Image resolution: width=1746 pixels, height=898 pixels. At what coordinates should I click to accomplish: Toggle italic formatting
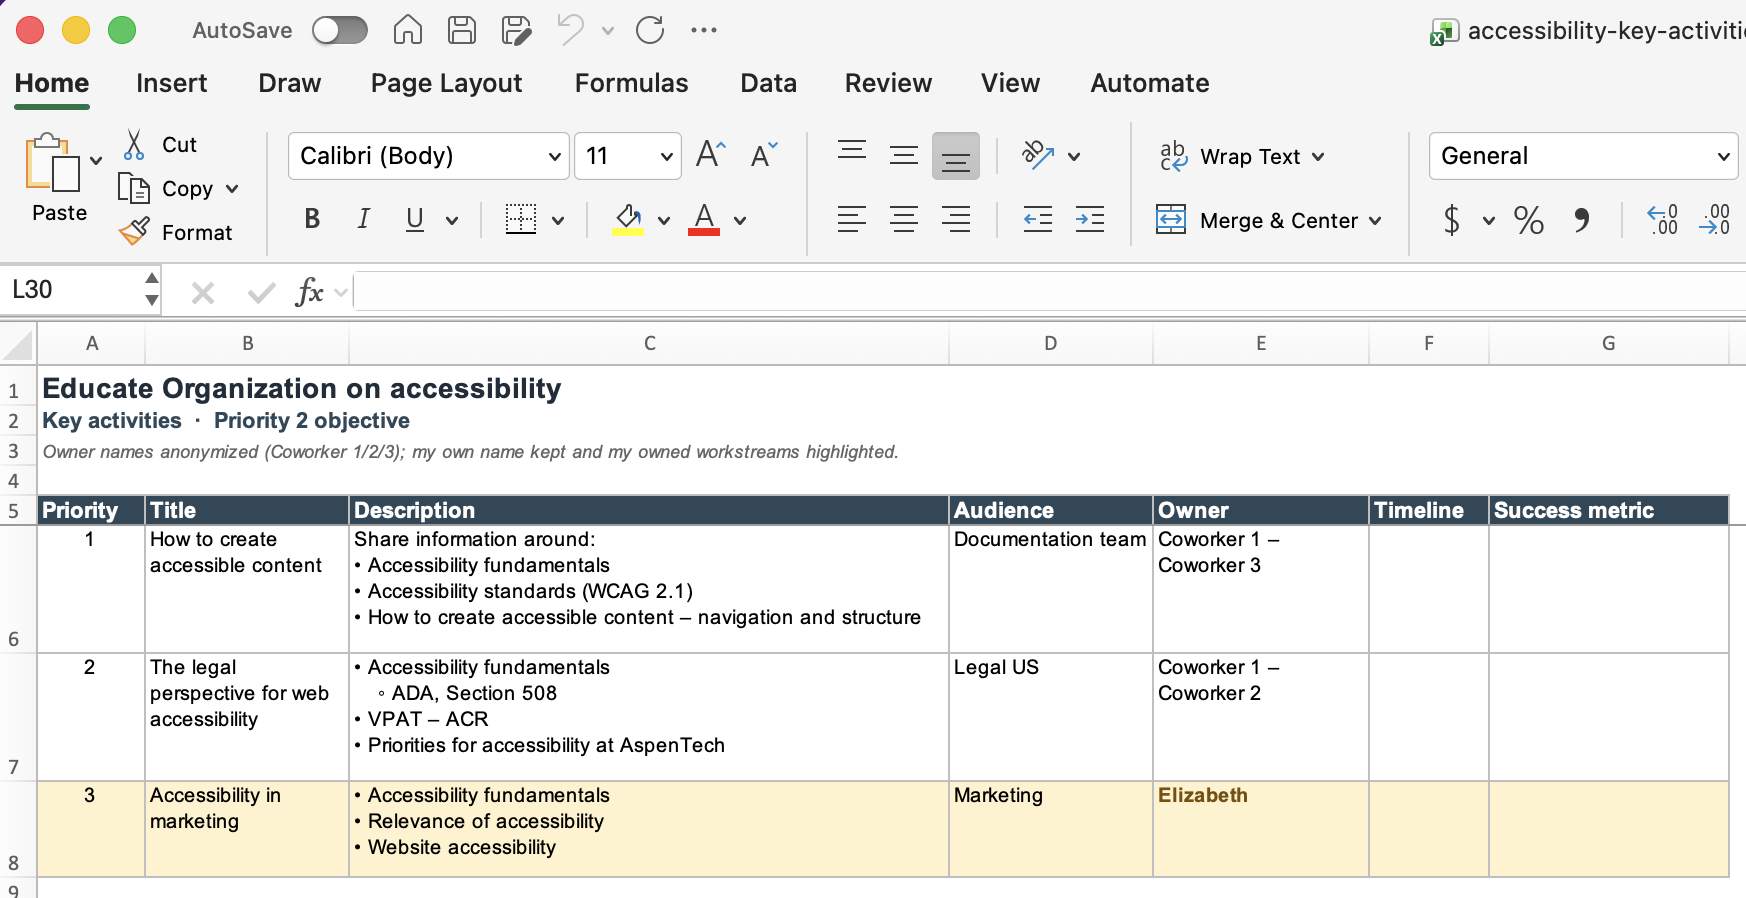(364, 219)
